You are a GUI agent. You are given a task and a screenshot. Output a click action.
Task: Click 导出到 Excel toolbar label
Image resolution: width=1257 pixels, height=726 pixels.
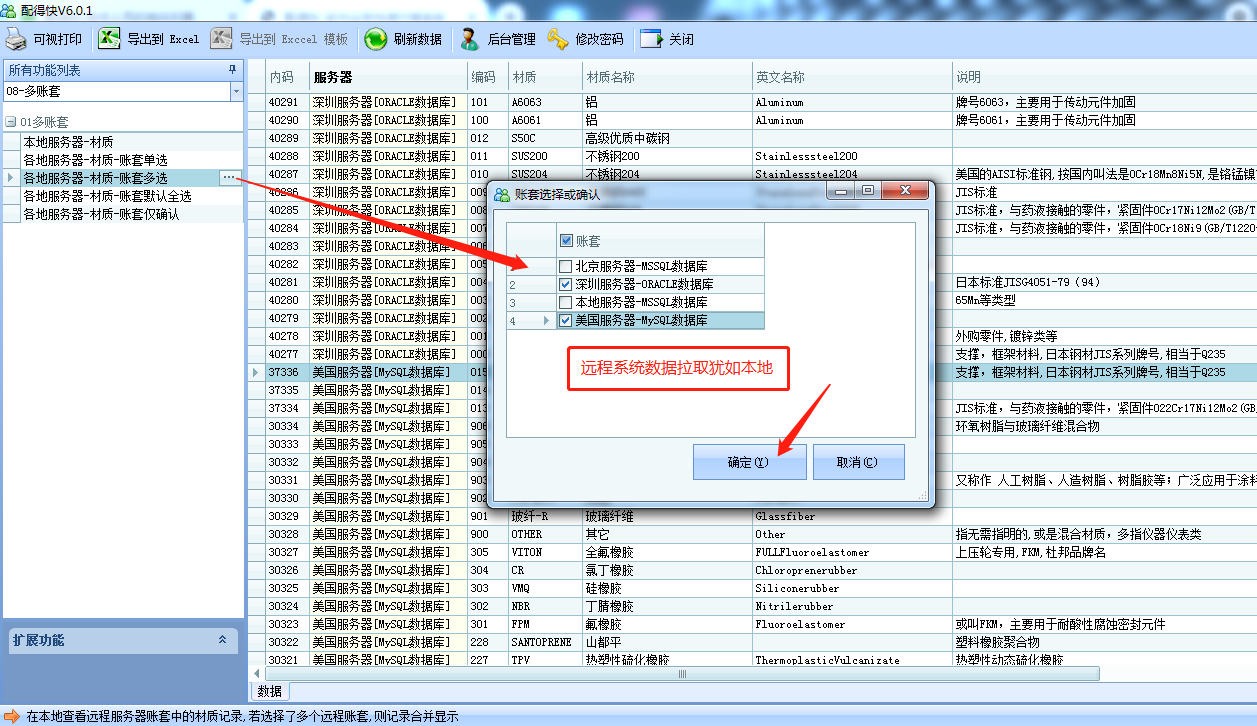(x=163, y=40)
